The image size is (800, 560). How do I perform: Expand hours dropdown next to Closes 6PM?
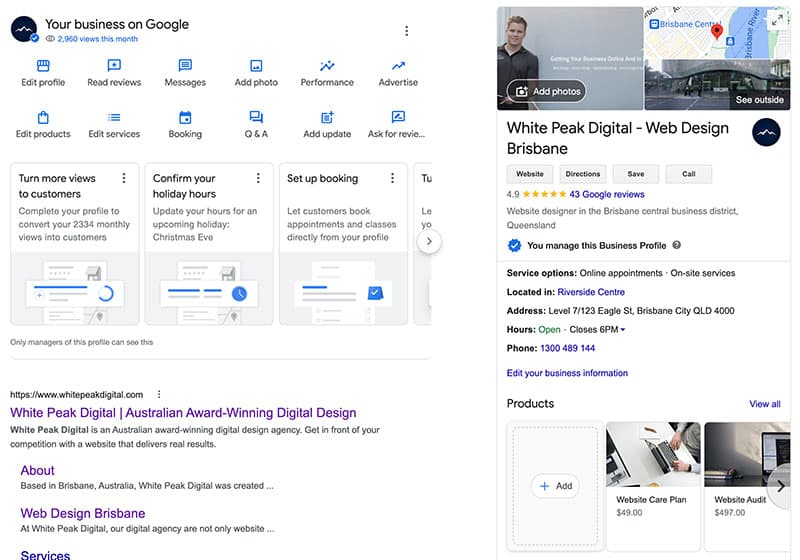click(622, 330)
